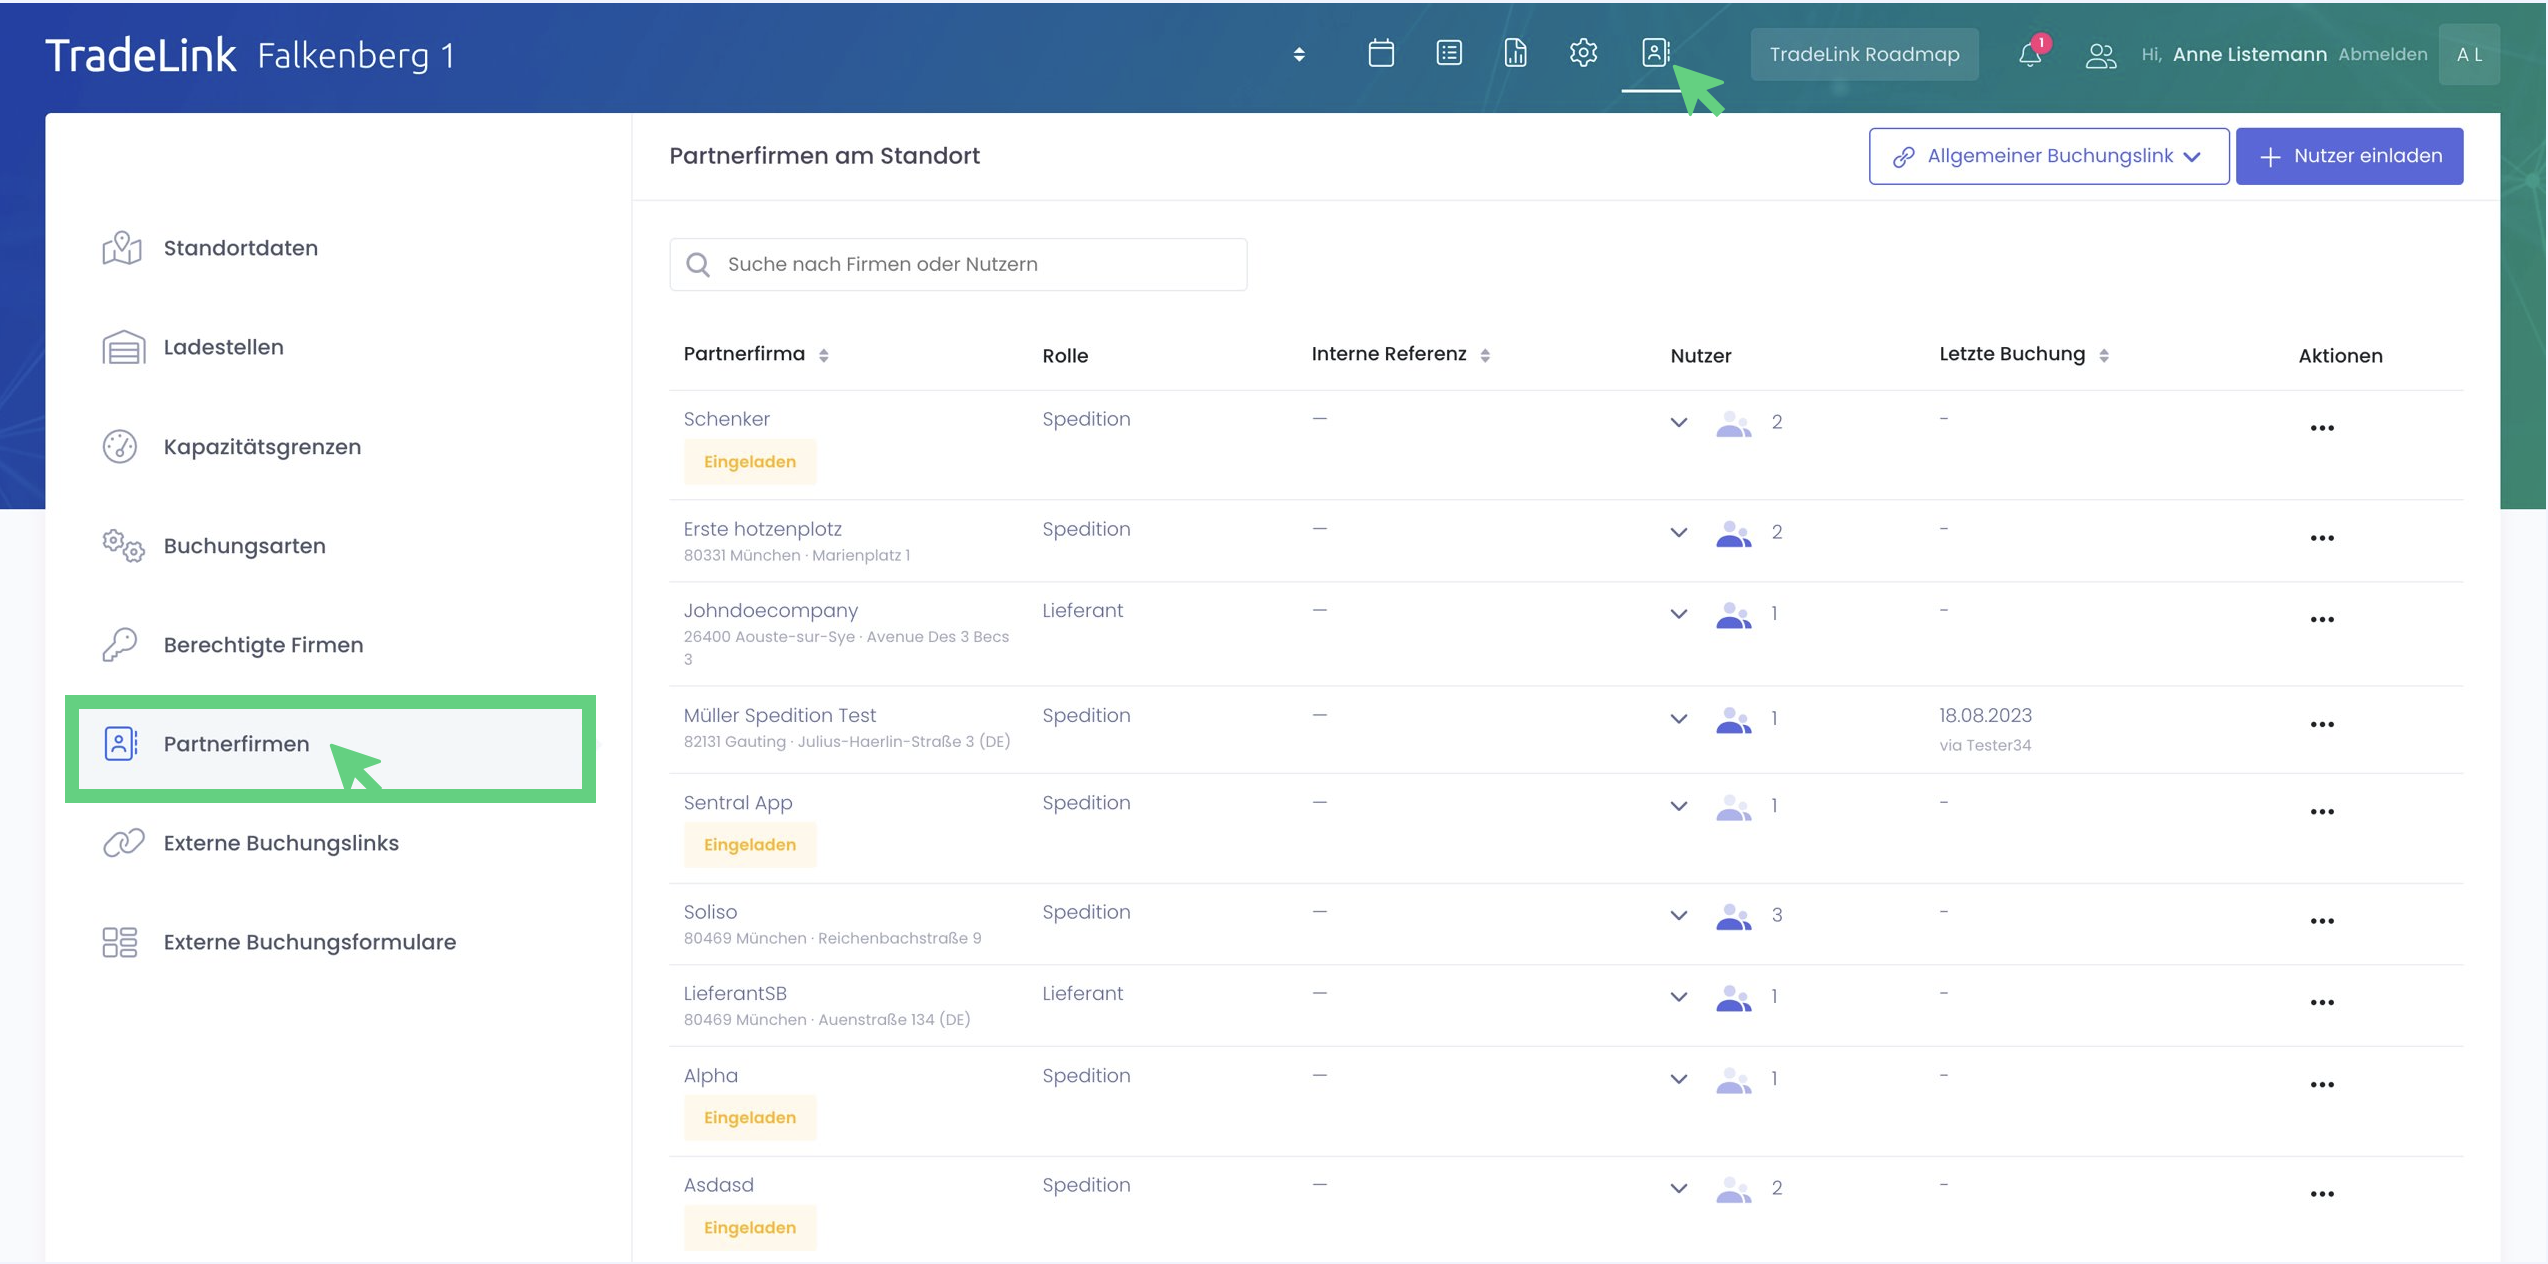Click the notification bell icon

(2029, 54)
